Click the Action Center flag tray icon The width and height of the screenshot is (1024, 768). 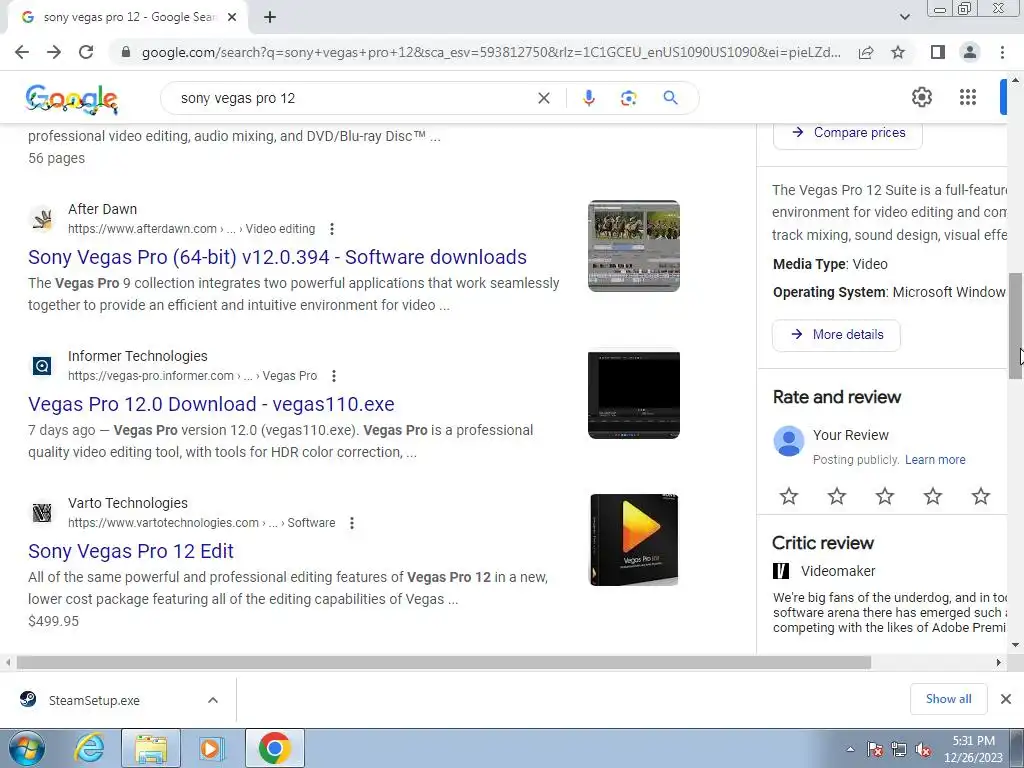tap(875, 750)
